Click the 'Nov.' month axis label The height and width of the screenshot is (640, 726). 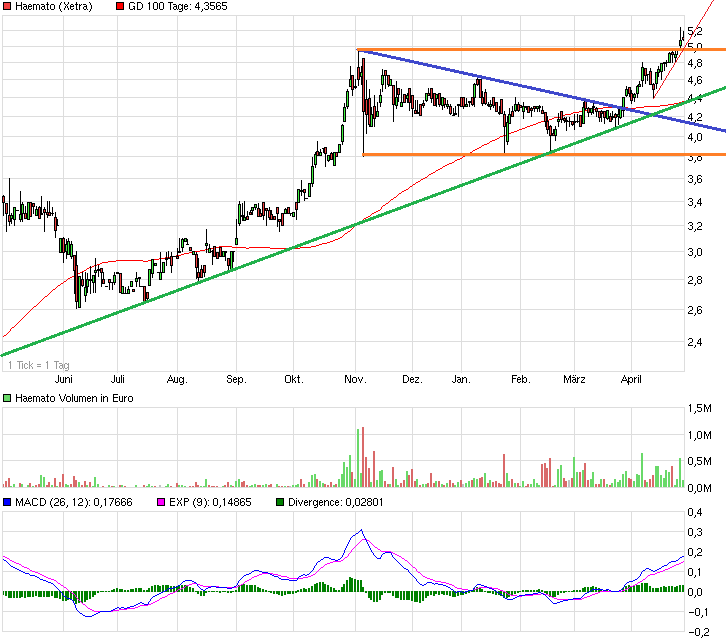click(355, 380)
